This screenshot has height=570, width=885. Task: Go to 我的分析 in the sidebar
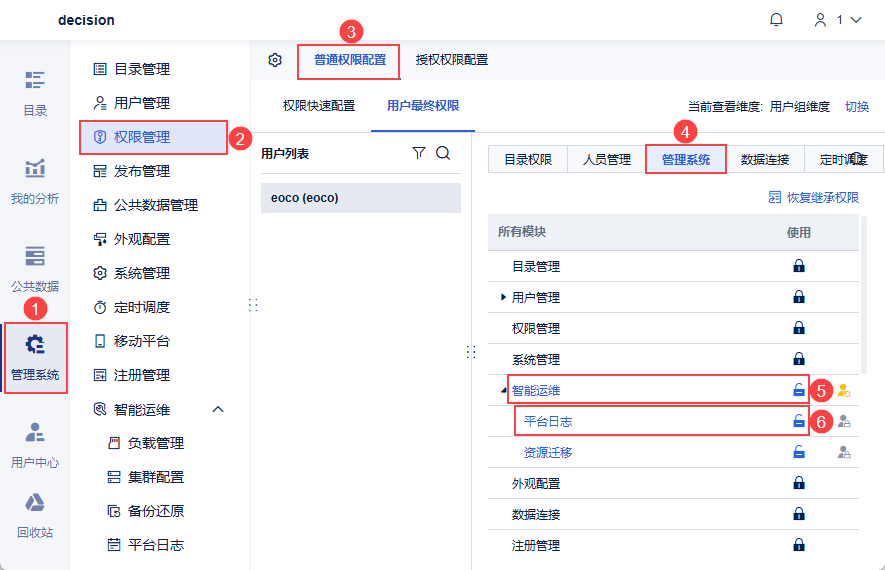pyautogui.click(x=35, y=180)
